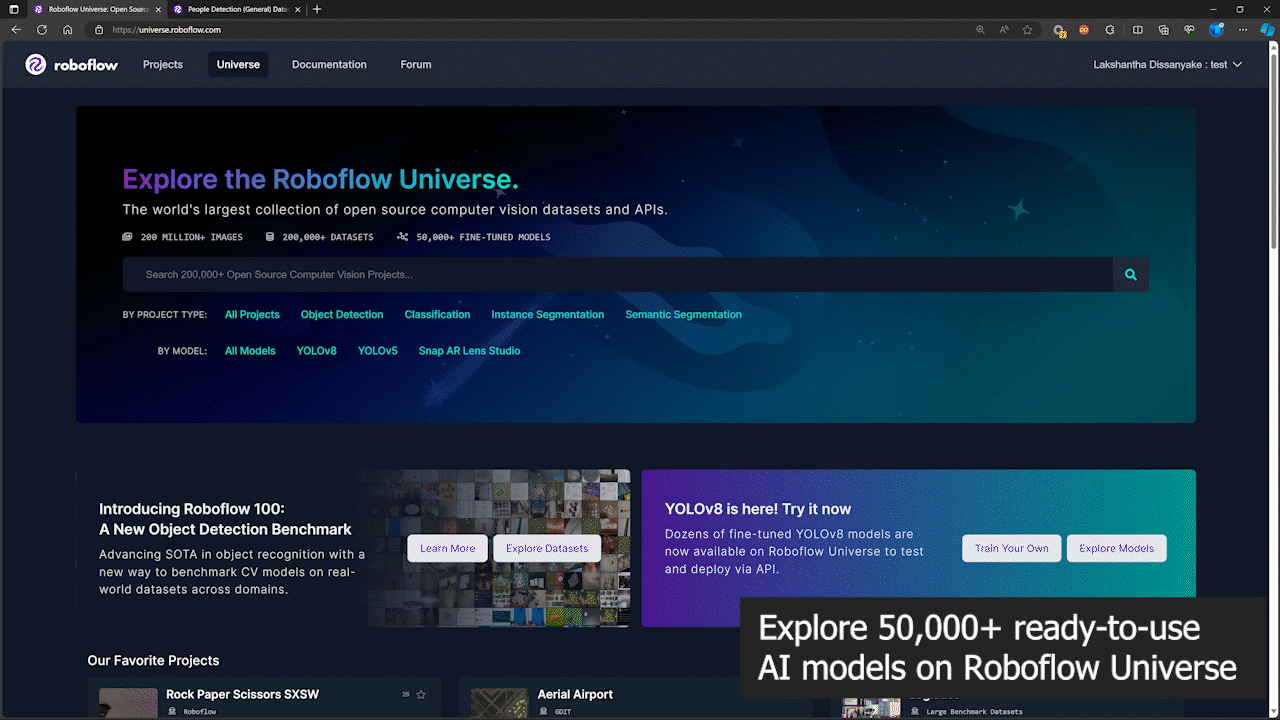This screenshot has height=720, width=1280.
Task: Close the Roboflow Universe tab
Action: tap(158, 9)
